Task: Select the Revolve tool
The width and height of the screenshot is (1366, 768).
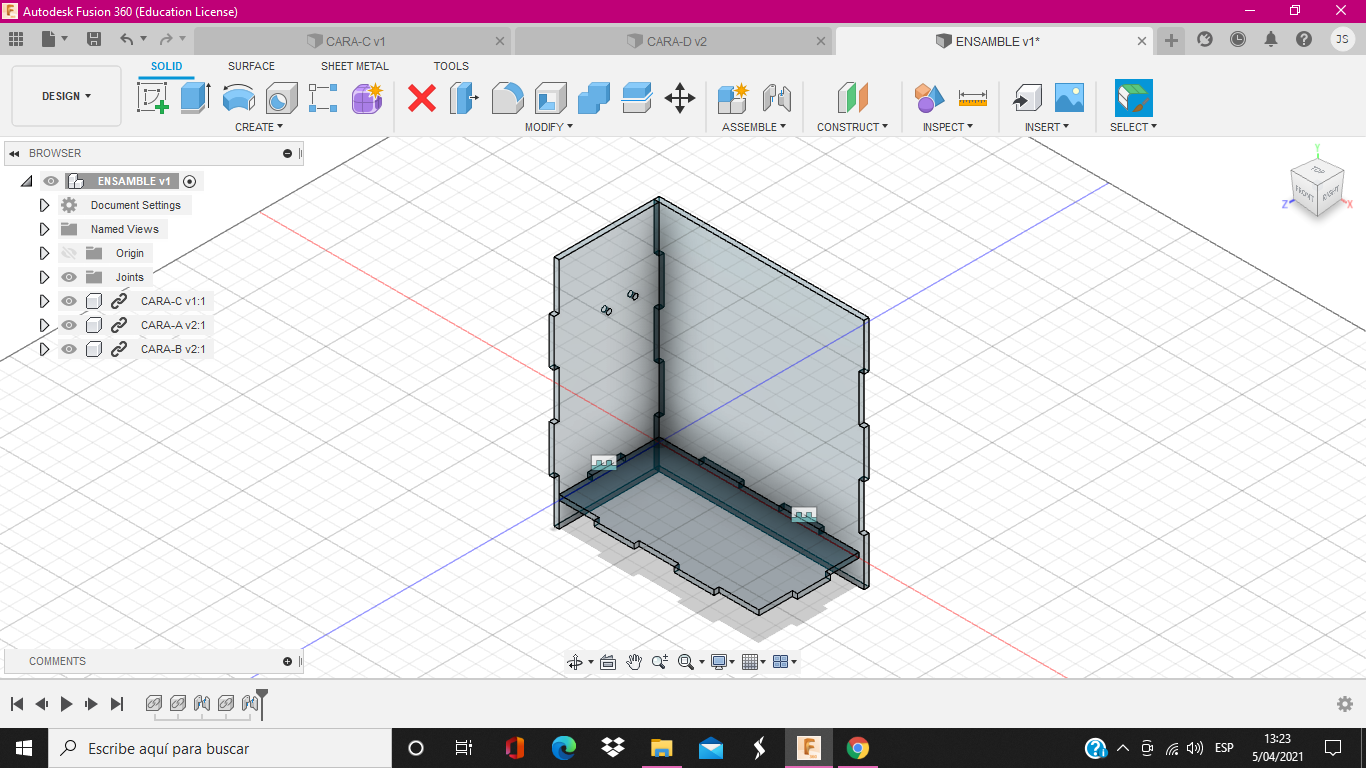Action: tap(238, 98)
